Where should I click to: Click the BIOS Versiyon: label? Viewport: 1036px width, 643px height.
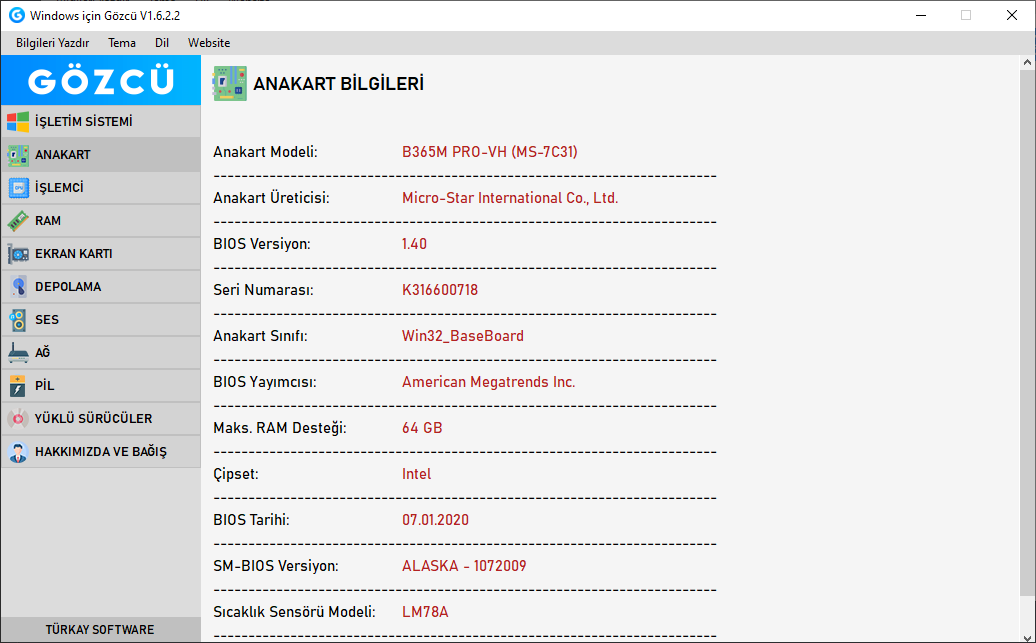pyautogui.click(x=262, y=244)
